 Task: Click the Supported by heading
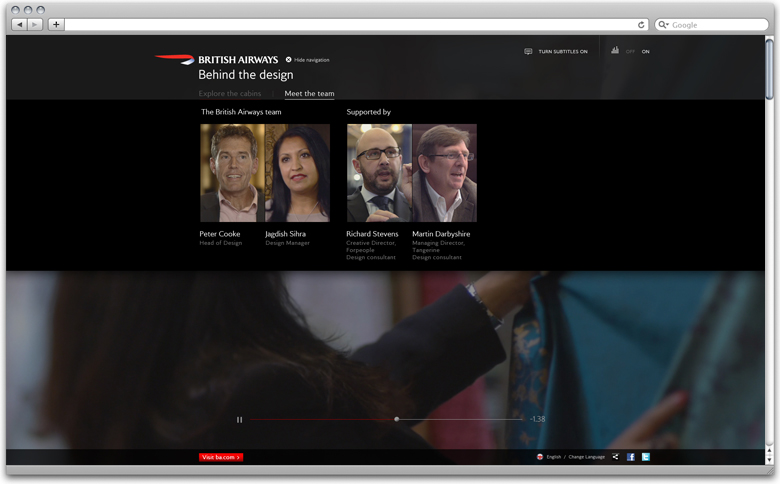coord(369,112)
